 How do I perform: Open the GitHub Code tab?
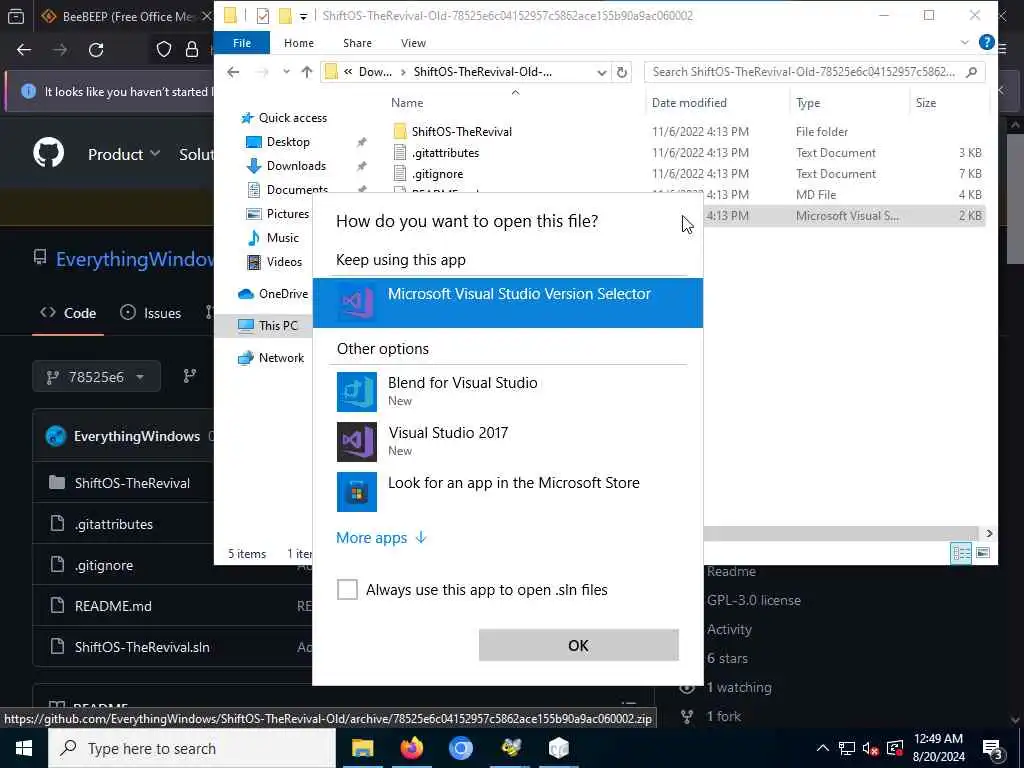click(68, 313)
